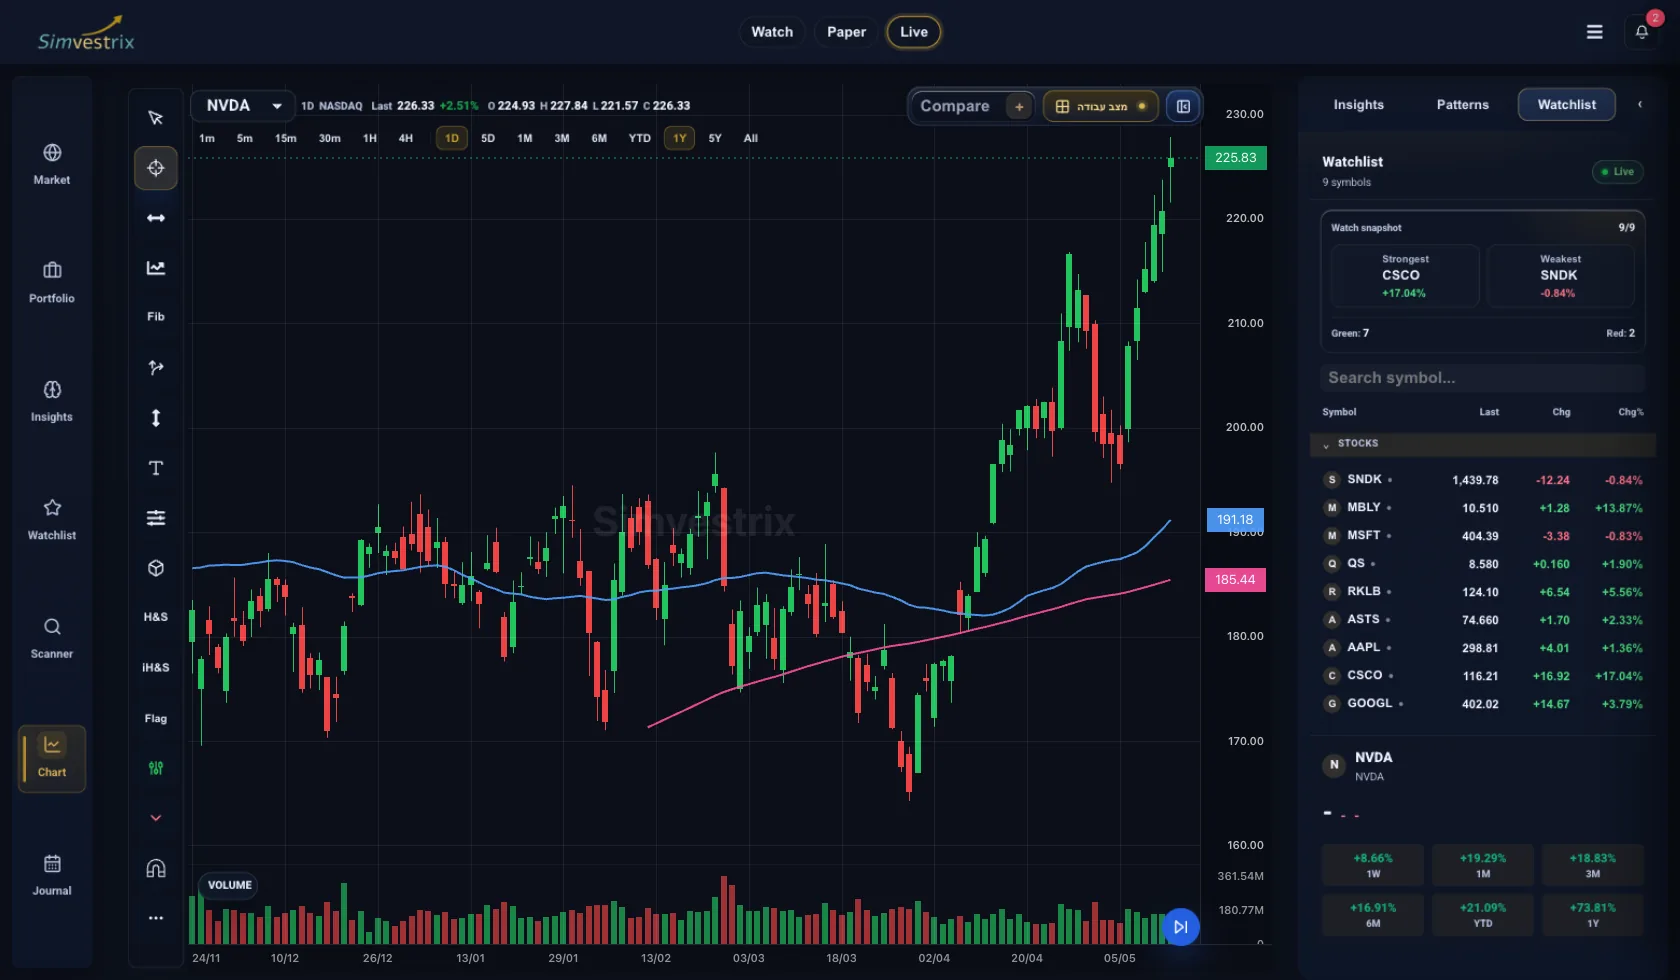Select the YTD +21.09% performance tile
This screenshot has height=980, width=1680.
pos(1483,915)
